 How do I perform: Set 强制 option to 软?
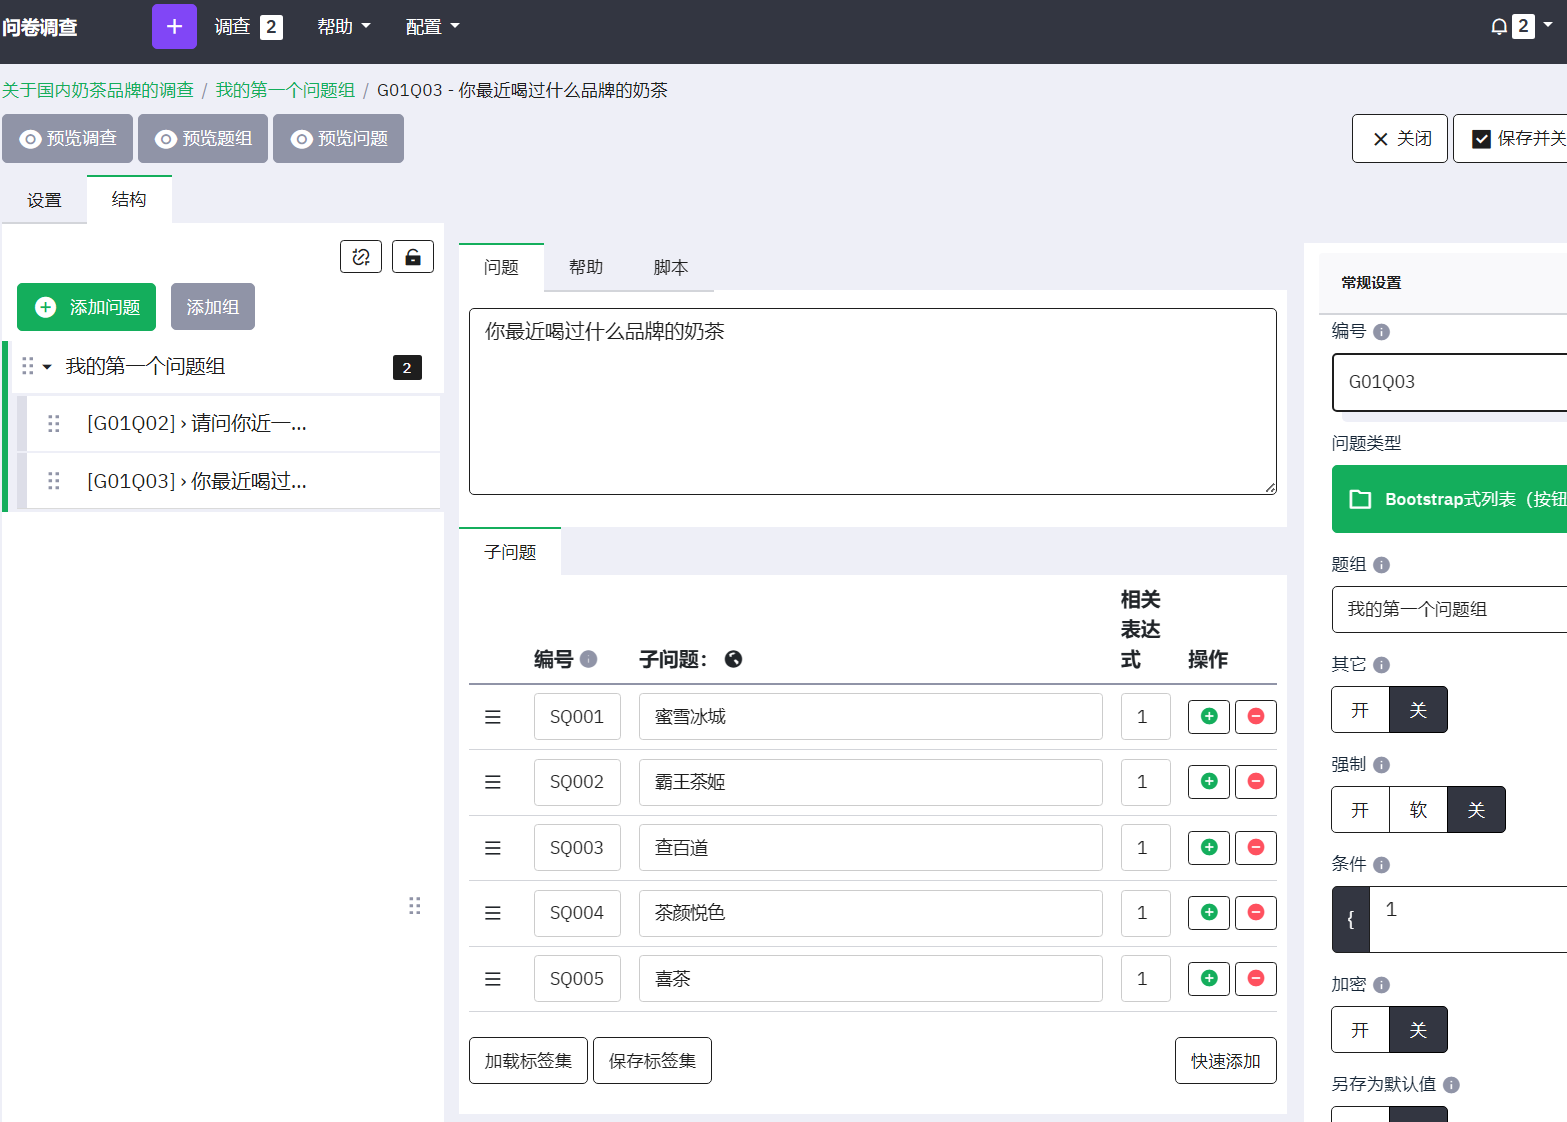coord(1417,810)
